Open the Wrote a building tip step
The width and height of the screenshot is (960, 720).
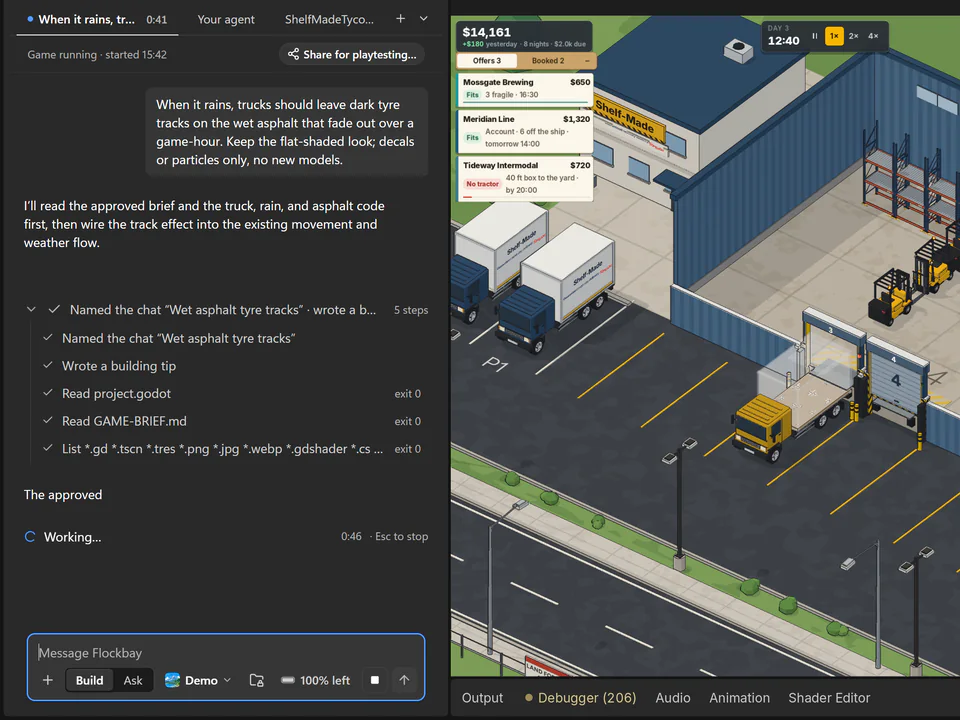click(x=231, y=366)
